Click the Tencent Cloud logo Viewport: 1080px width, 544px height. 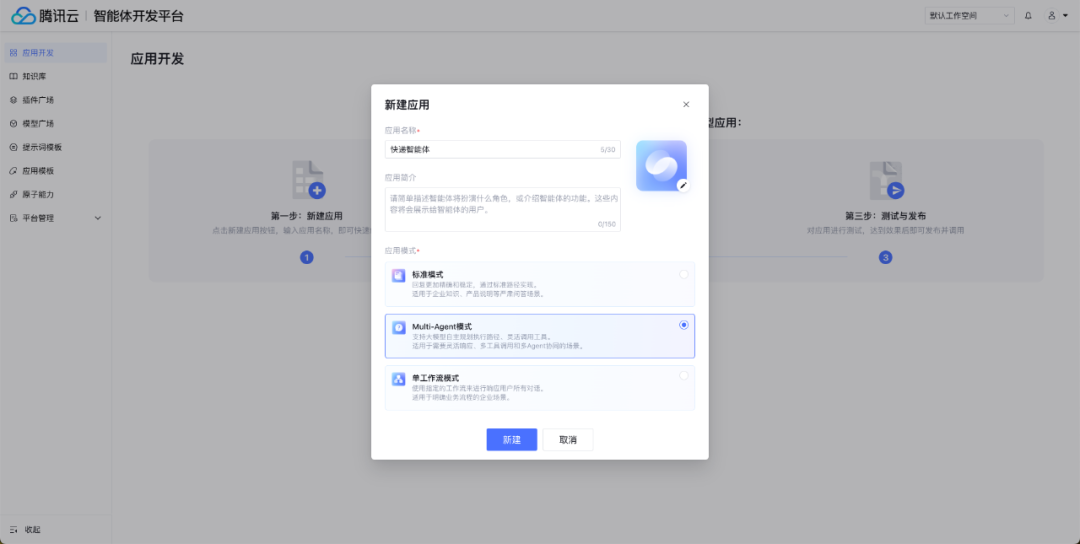point(45,15)
